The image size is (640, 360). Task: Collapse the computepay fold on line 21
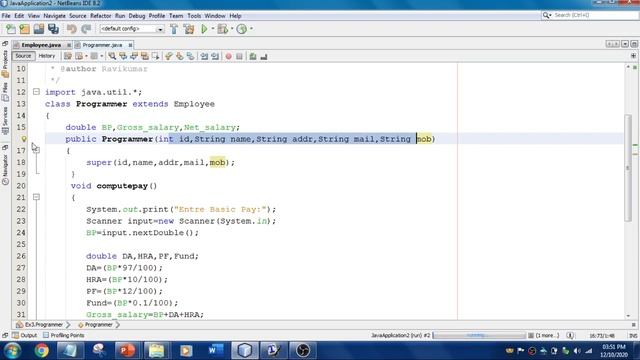coord(36,197)
